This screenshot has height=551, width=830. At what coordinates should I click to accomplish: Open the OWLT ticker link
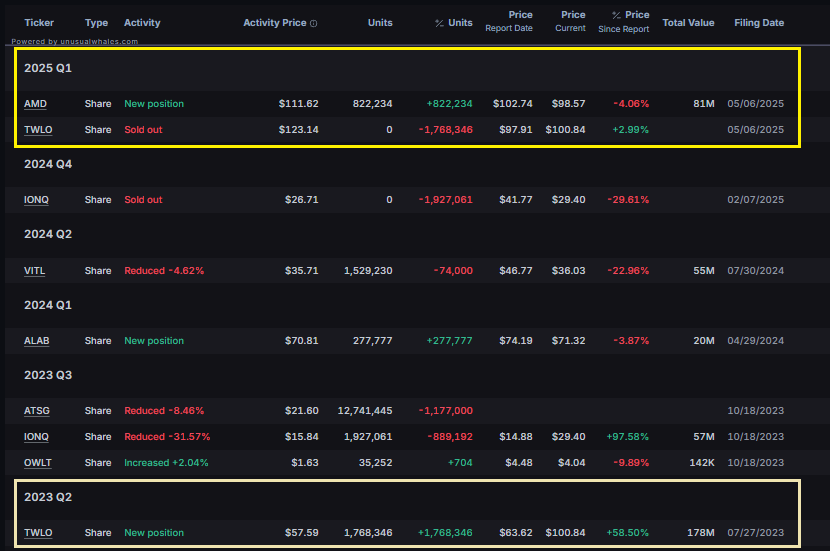click(38, 463)
